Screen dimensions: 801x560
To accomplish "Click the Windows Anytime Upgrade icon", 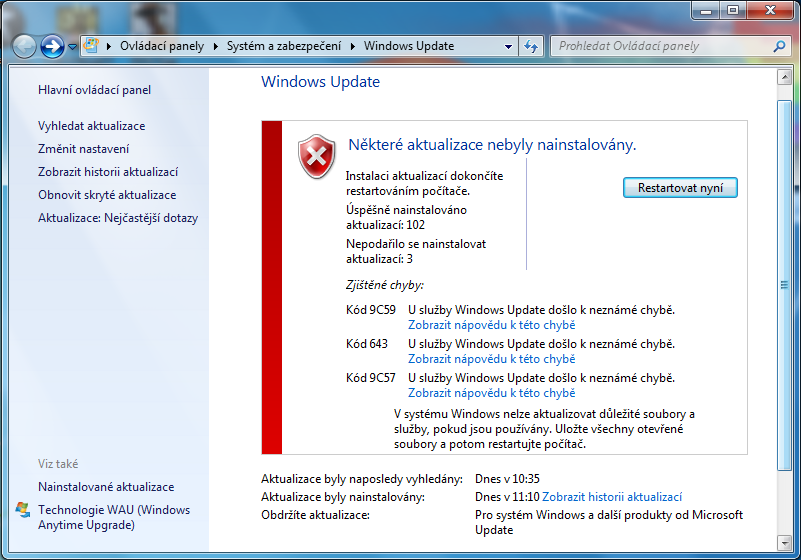I will point(23,510).
